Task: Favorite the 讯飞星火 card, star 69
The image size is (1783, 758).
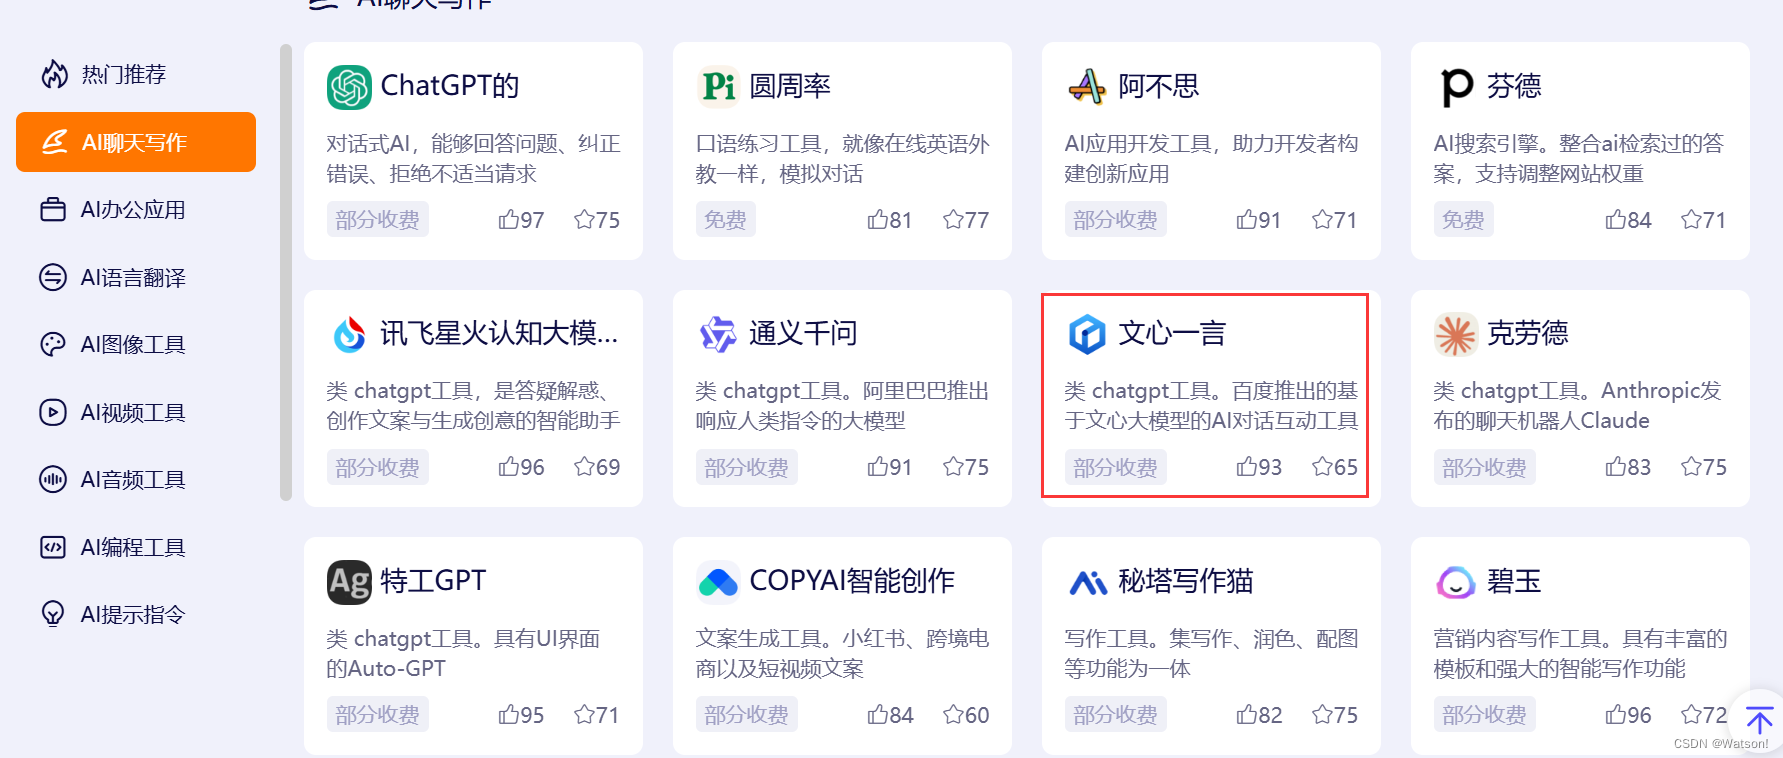Action: 597,467
